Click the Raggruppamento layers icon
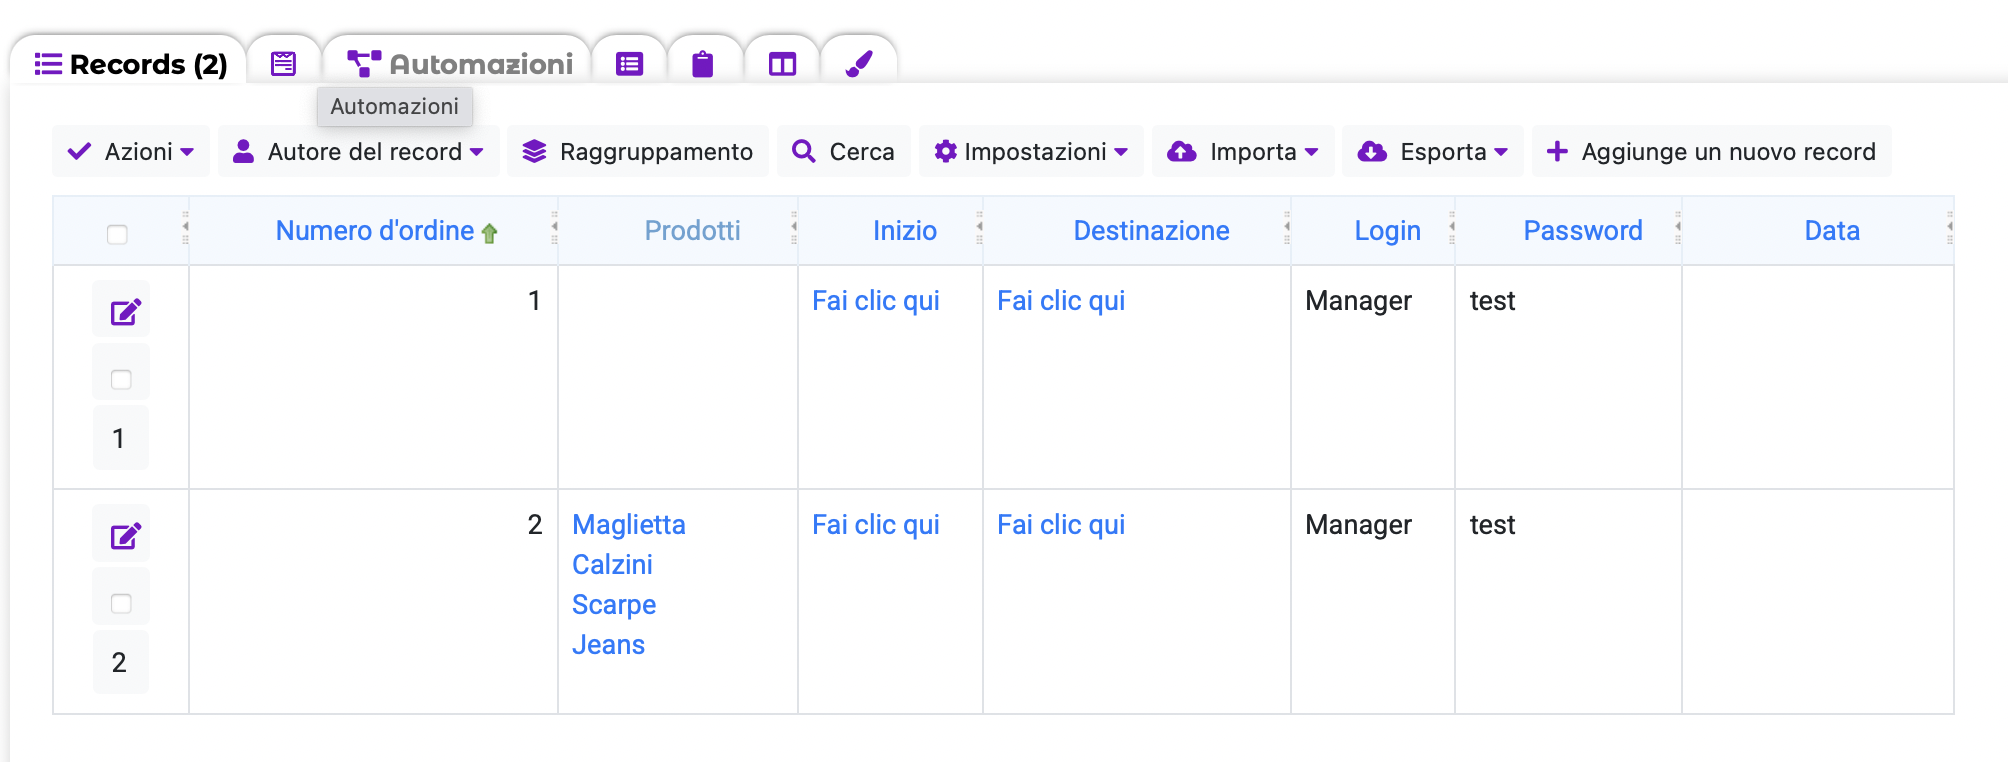 click(535, 151)
